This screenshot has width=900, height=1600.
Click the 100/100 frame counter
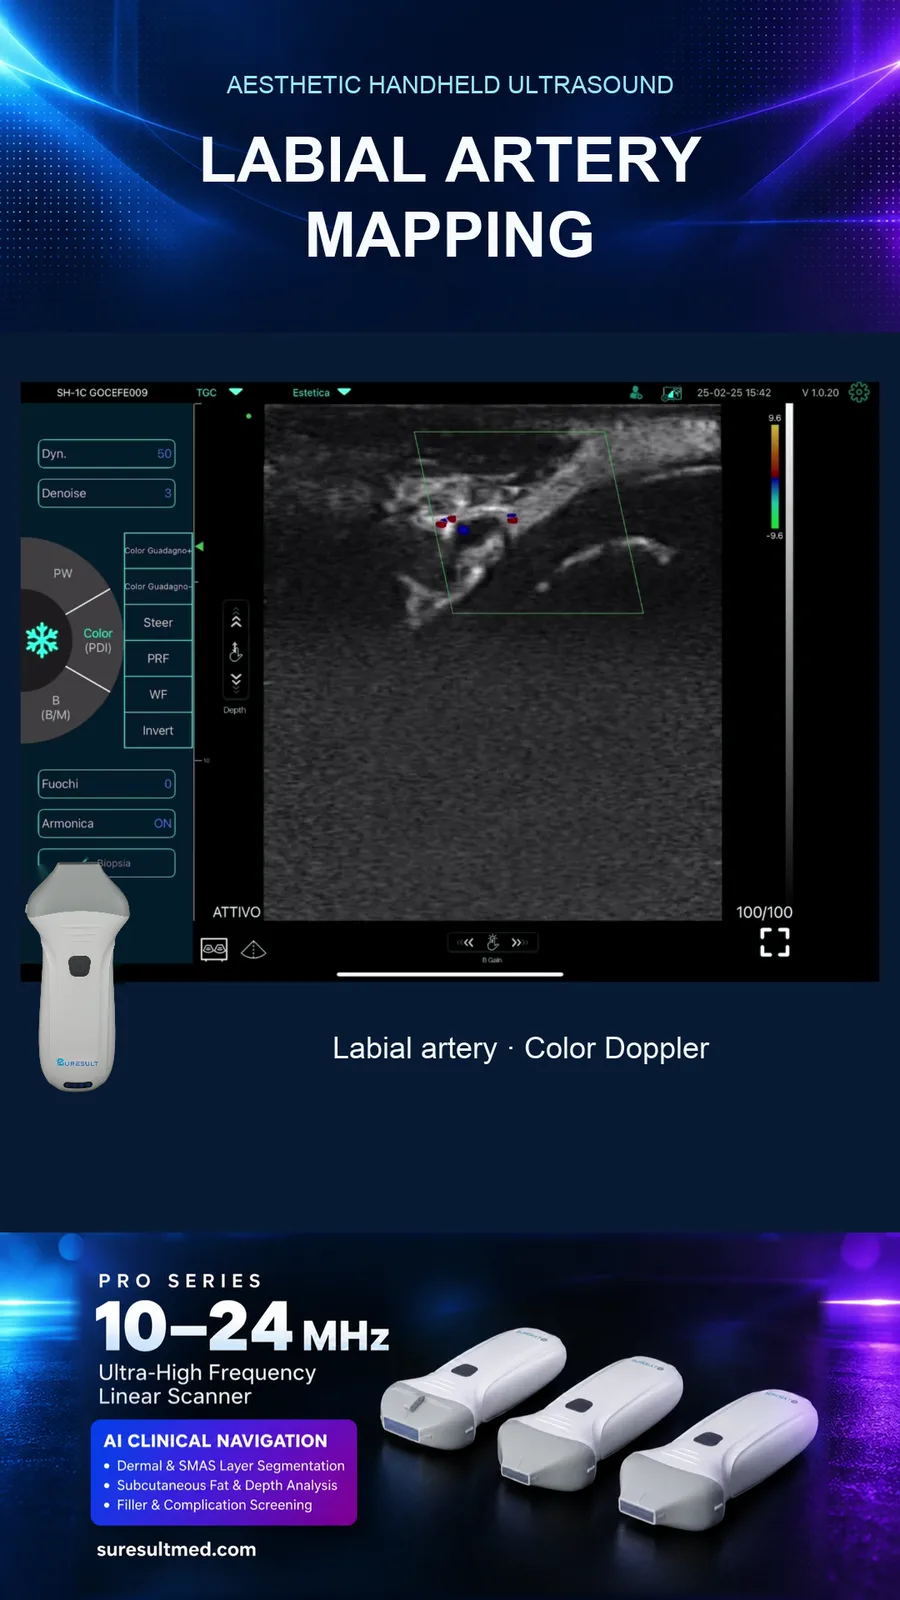tap(764, 912)
